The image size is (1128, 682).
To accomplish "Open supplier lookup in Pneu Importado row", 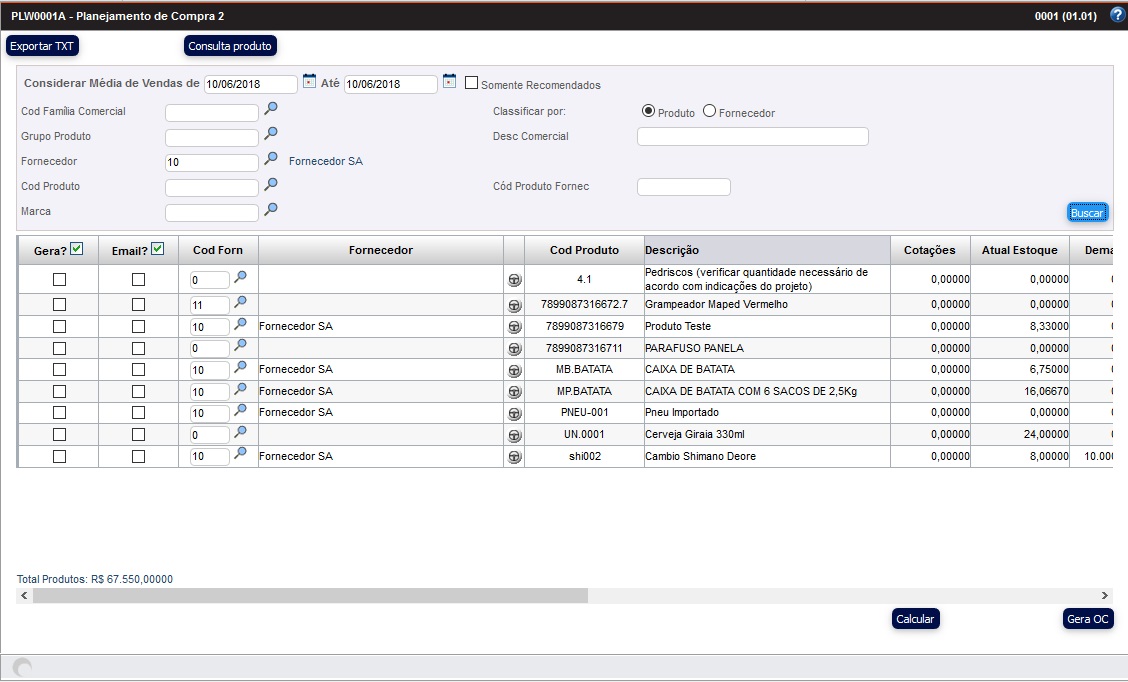I will pos(240,411).
